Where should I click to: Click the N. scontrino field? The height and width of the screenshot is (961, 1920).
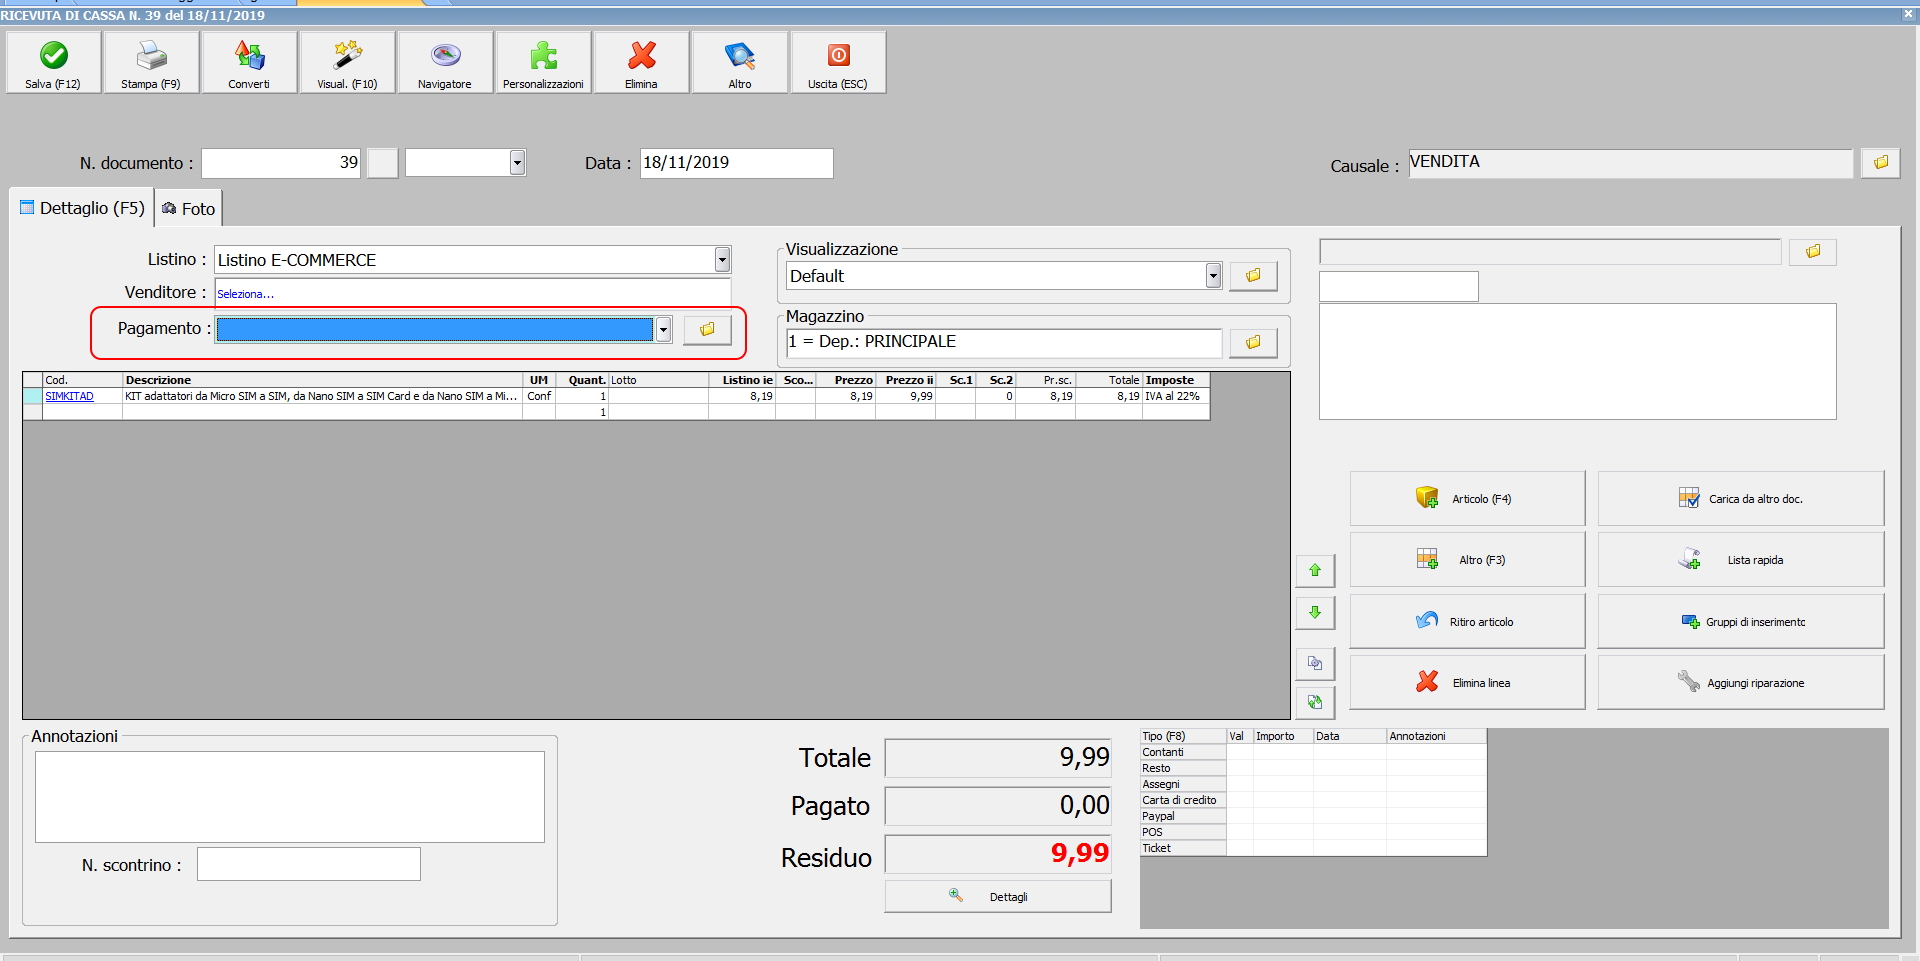[309, 864]
